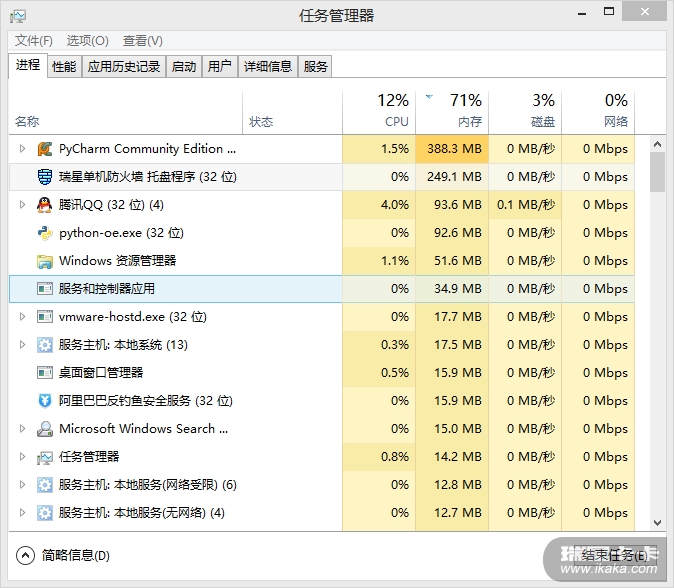Expand the PyCharm Community Edition process group
The height and width of the screenshot is (588, 674).
click(22, 149)
